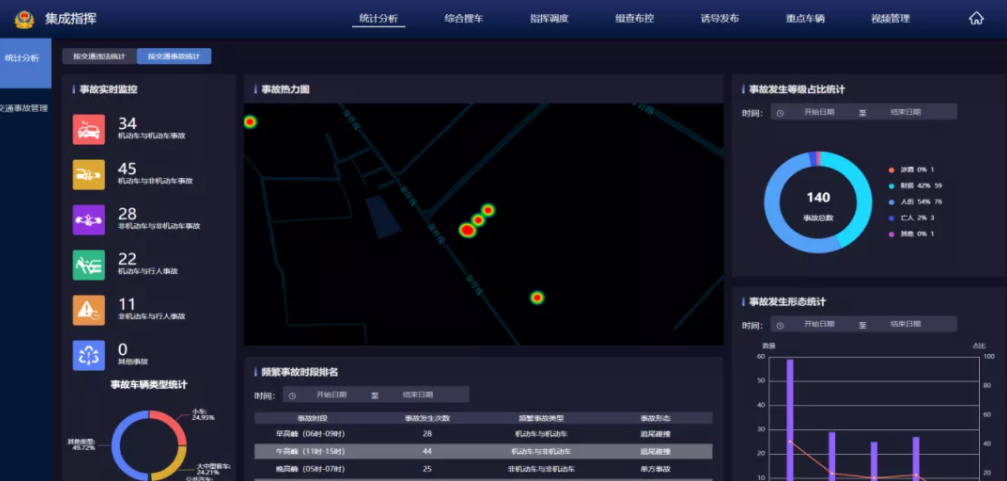Switch to 按交通事故统计 tab
1007x481 pixels.
[173, 57]
